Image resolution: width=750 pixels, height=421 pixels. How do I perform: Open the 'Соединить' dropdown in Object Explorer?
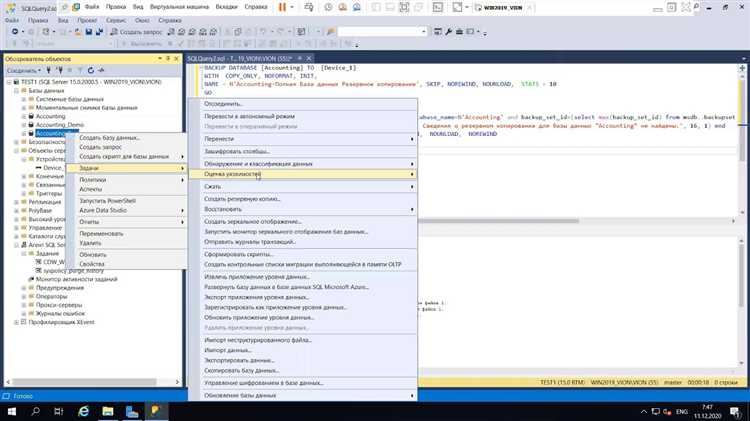coord(22,71)
